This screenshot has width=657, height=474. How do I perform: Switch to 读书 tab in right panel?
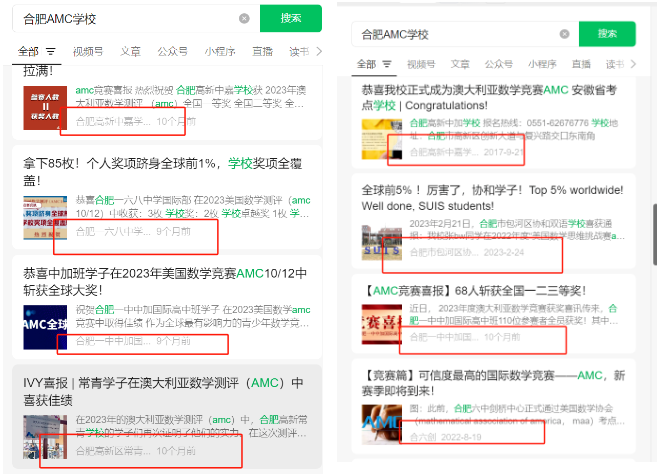click(615, 64)
